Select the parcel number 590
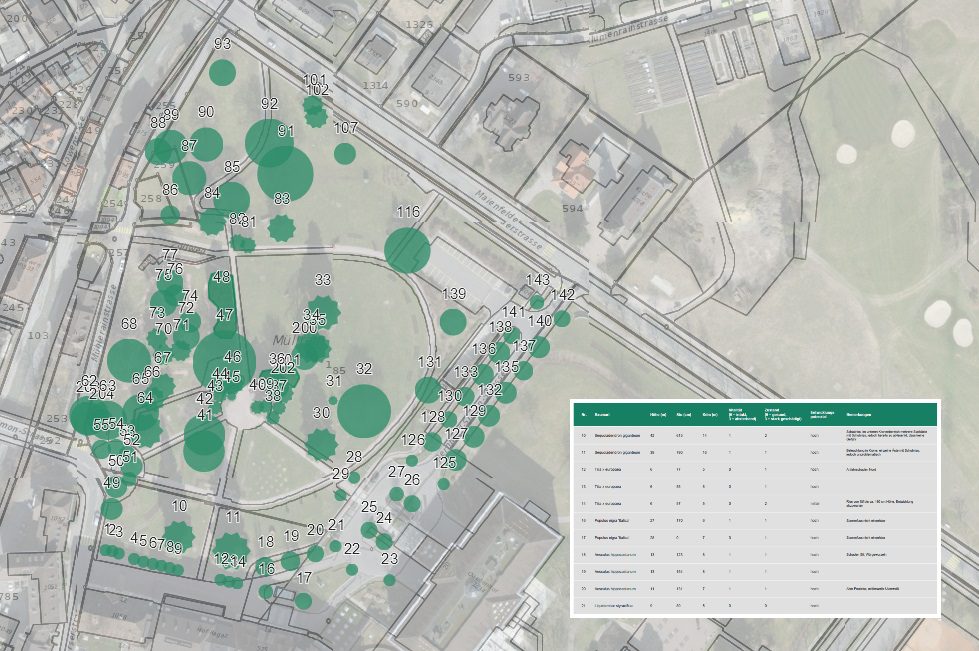Image resolution: width=979 pixels, height=651 pixels. [x=406, y=104]
